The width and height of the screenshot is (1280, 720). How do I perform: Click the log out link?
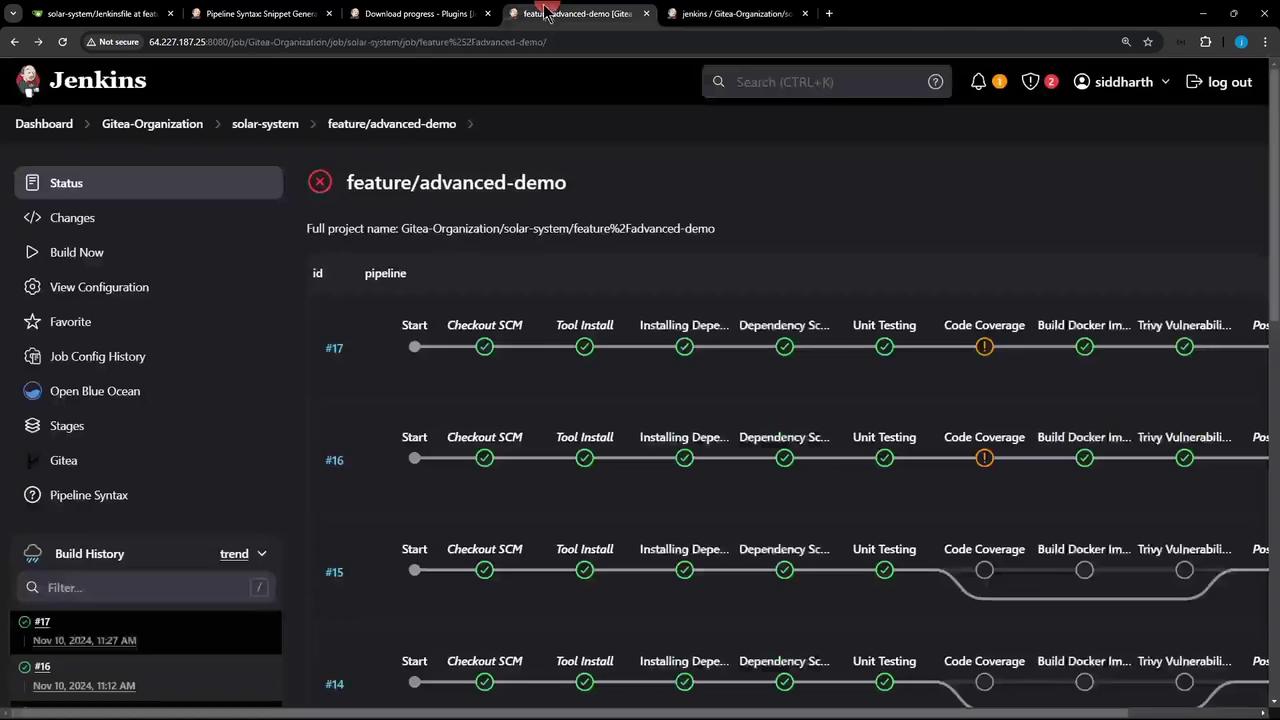(x=1219, y=82)
